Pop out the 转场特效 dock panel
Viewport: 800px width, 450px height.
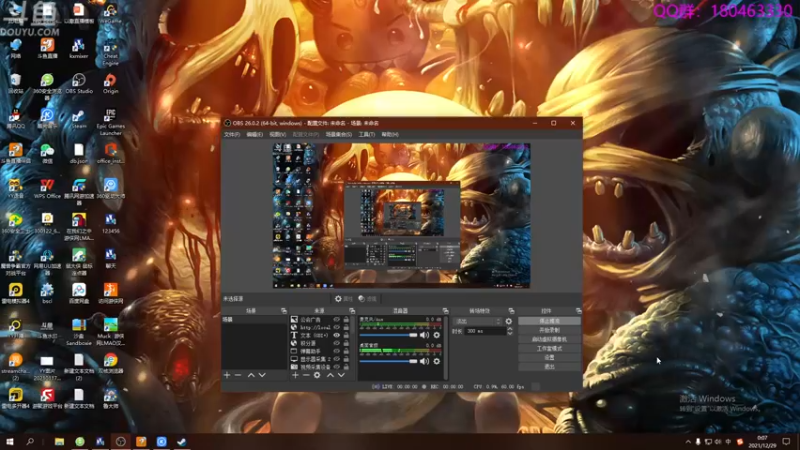click(511, 311)
